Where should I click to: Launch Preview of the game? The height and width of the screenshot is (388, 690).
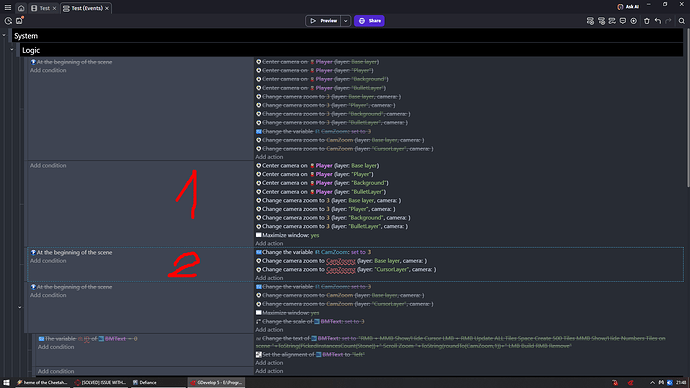[x=323, y=21]
